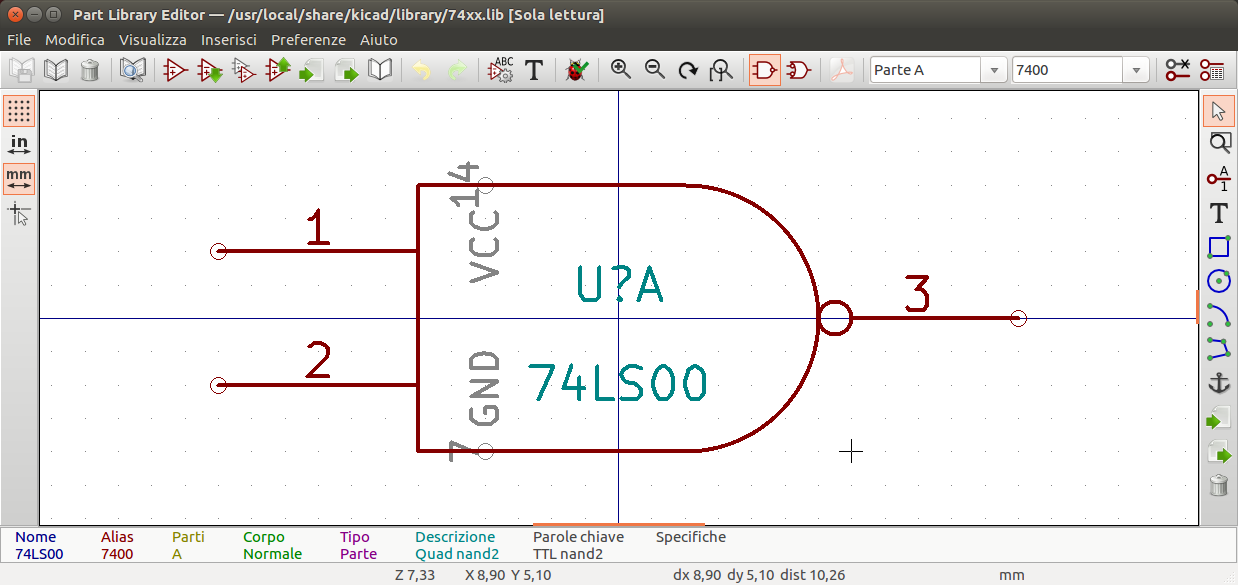This screenshot has width=1238, height=585.
Task: Click pin 2 on the NAND gate
Action: tap(317, 384)
